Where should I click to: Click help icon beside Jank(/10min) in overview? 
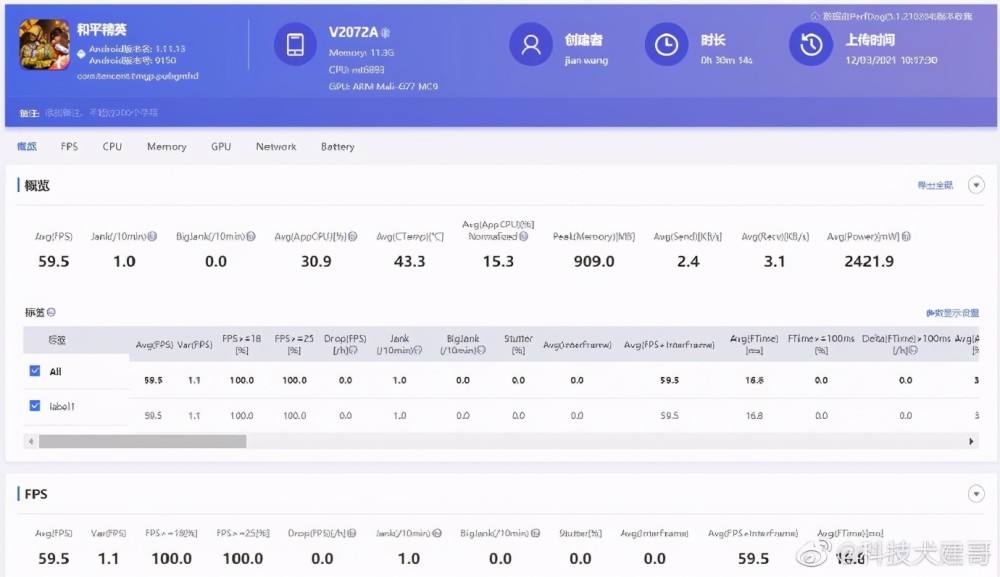click(x=152, y=237)
